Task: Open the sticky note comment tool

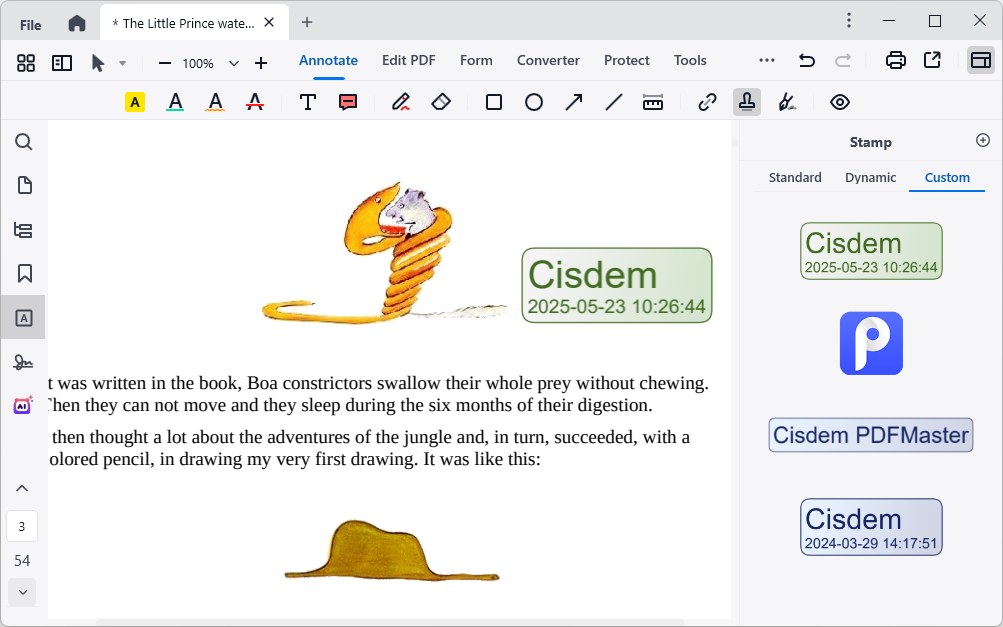Action: 347,101
